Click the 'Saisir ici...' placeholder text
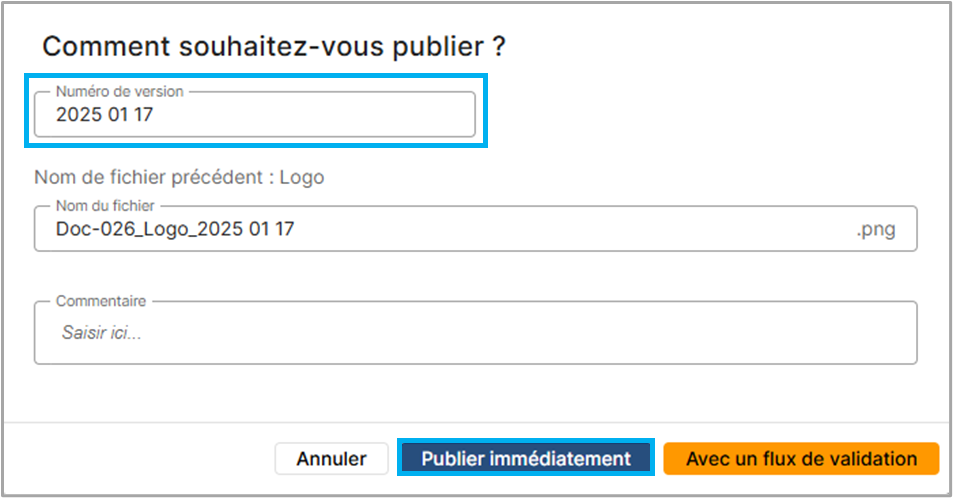 [101, 333]
